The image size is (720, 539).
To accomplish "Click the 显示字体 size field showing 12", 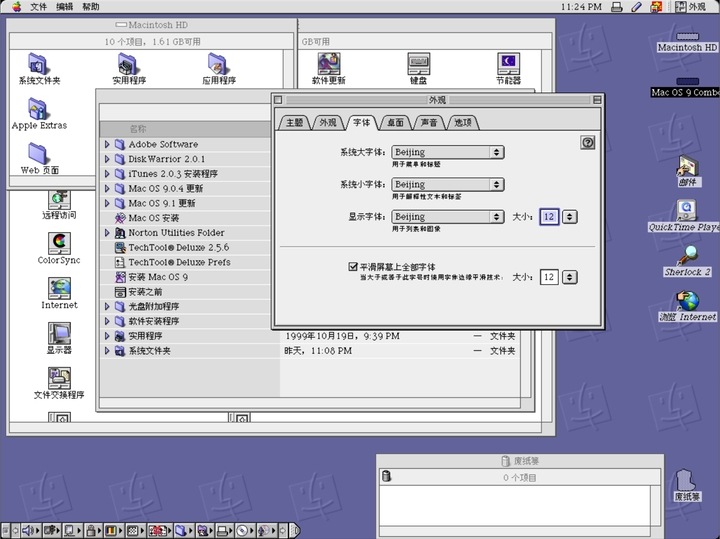I will point(549,217).
